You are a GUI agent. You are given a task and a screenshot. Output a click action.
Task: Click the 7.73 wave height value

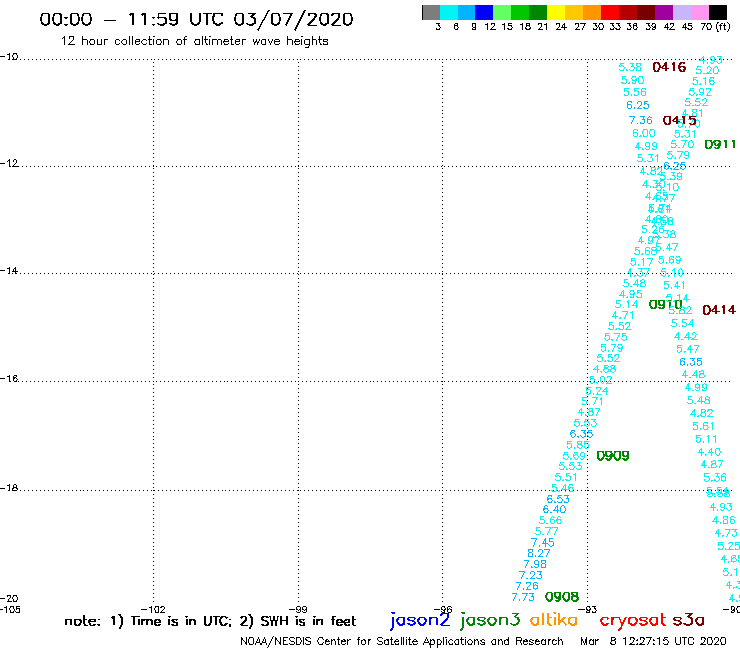click(523, 597)
